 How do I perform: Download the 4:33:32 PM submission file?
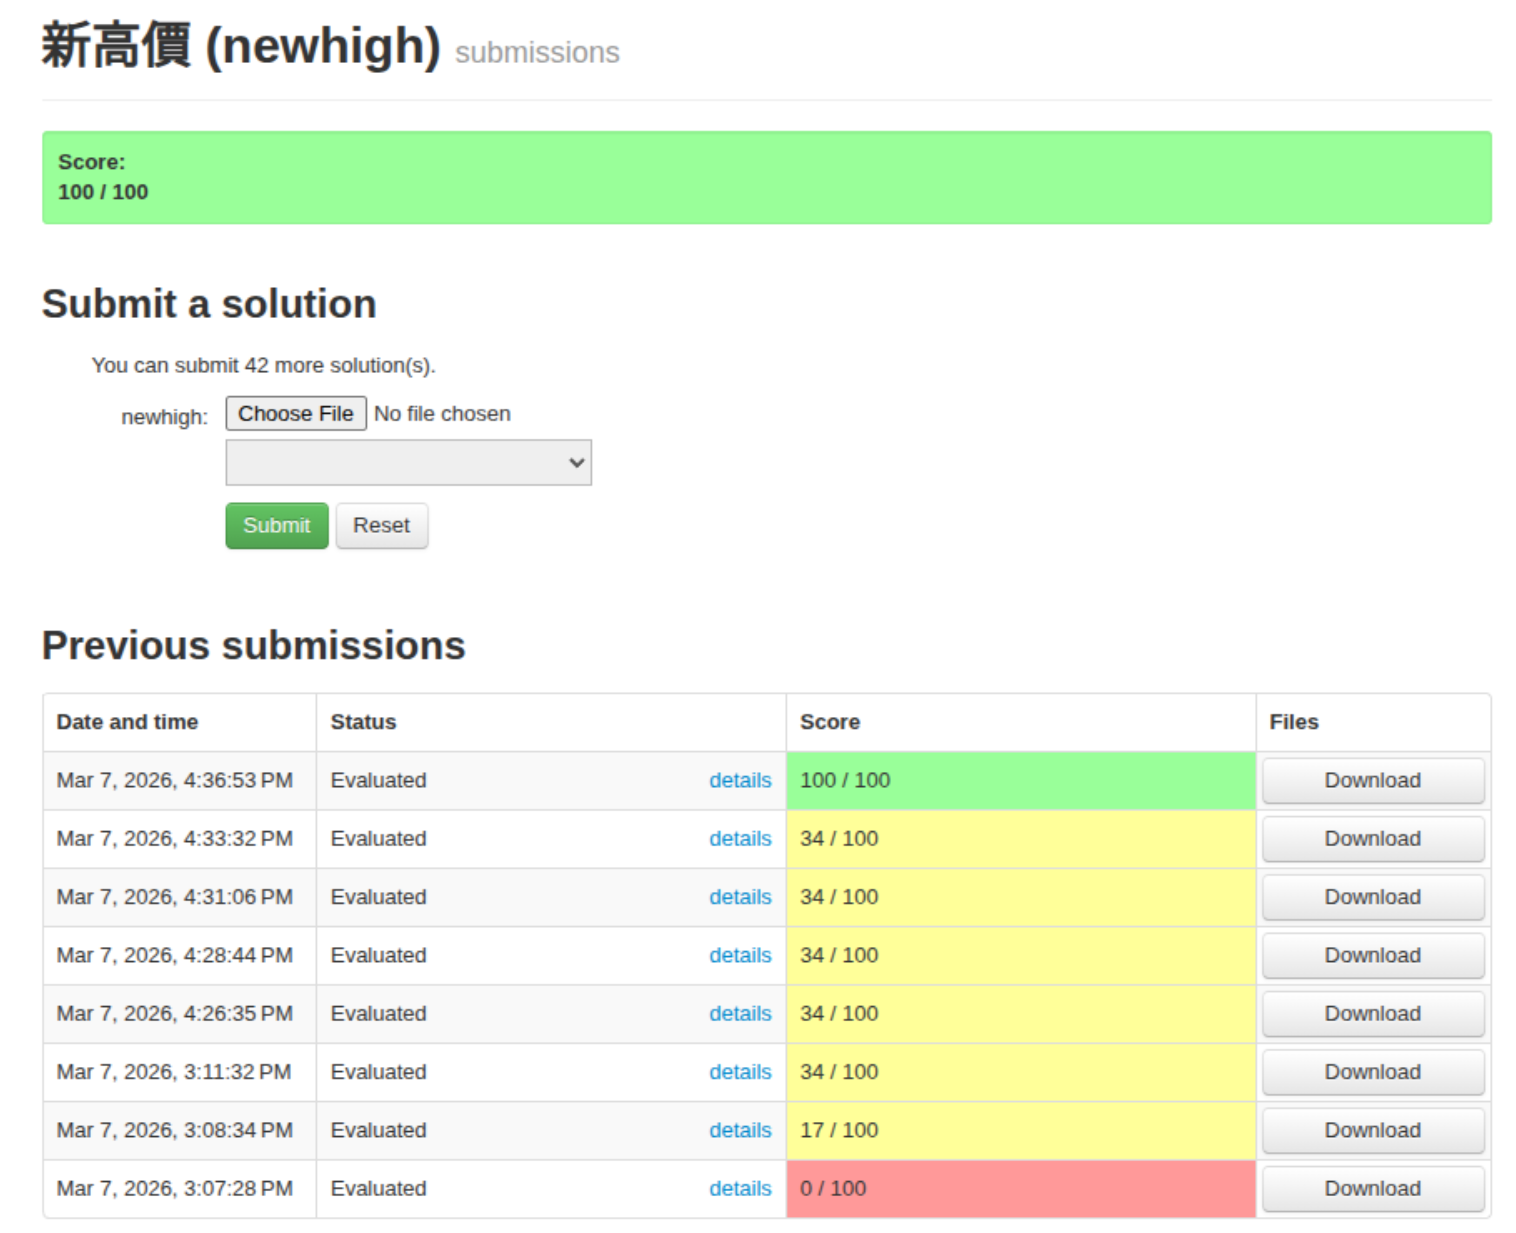1372,839
